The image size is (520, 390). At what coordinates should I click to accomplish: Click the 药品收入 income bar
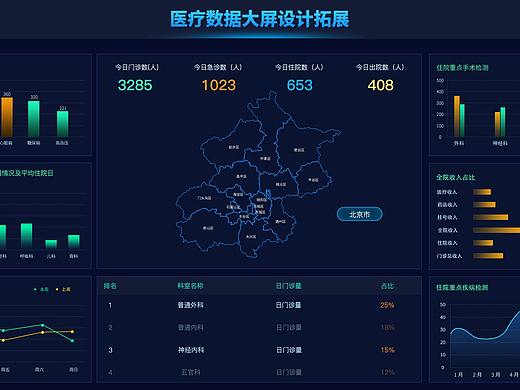click(484, 204)
